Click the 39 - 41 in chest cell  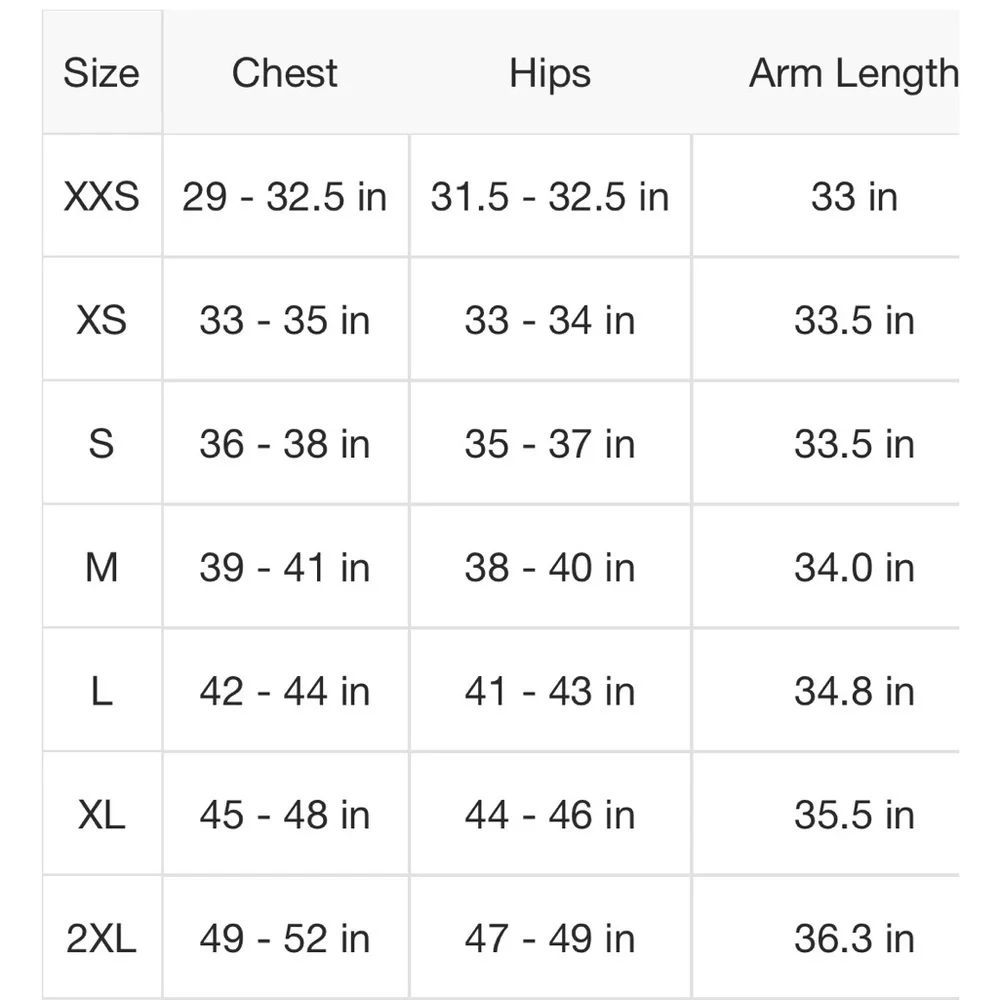tap(285, 567)
